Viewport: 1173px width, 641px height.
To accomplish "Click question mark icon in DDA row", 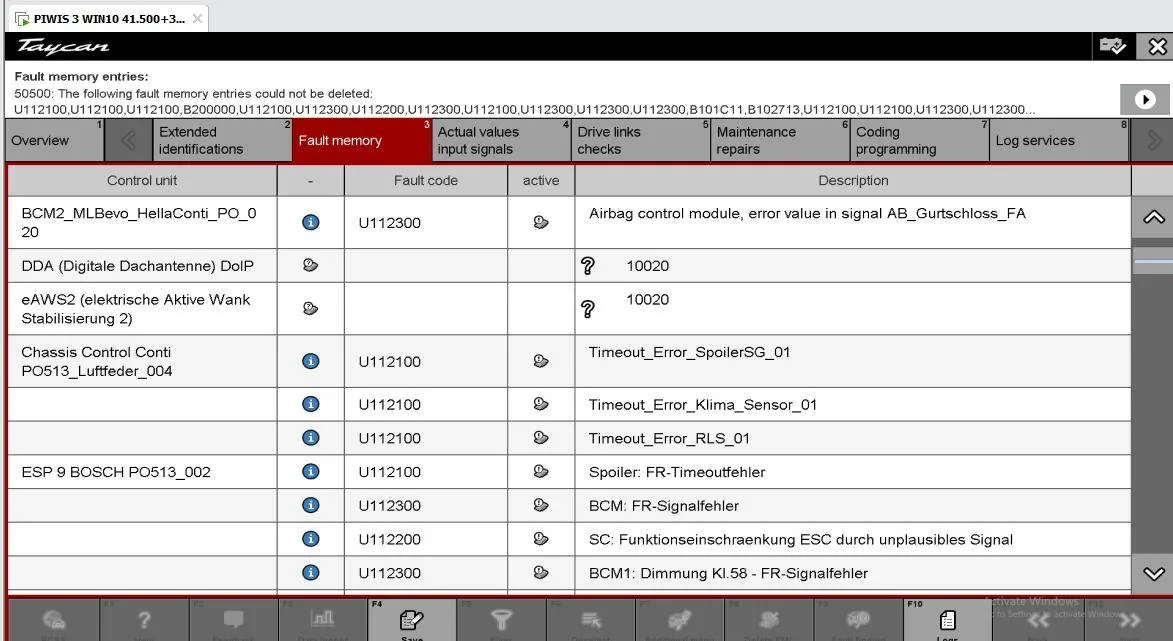I will point(588,266).
